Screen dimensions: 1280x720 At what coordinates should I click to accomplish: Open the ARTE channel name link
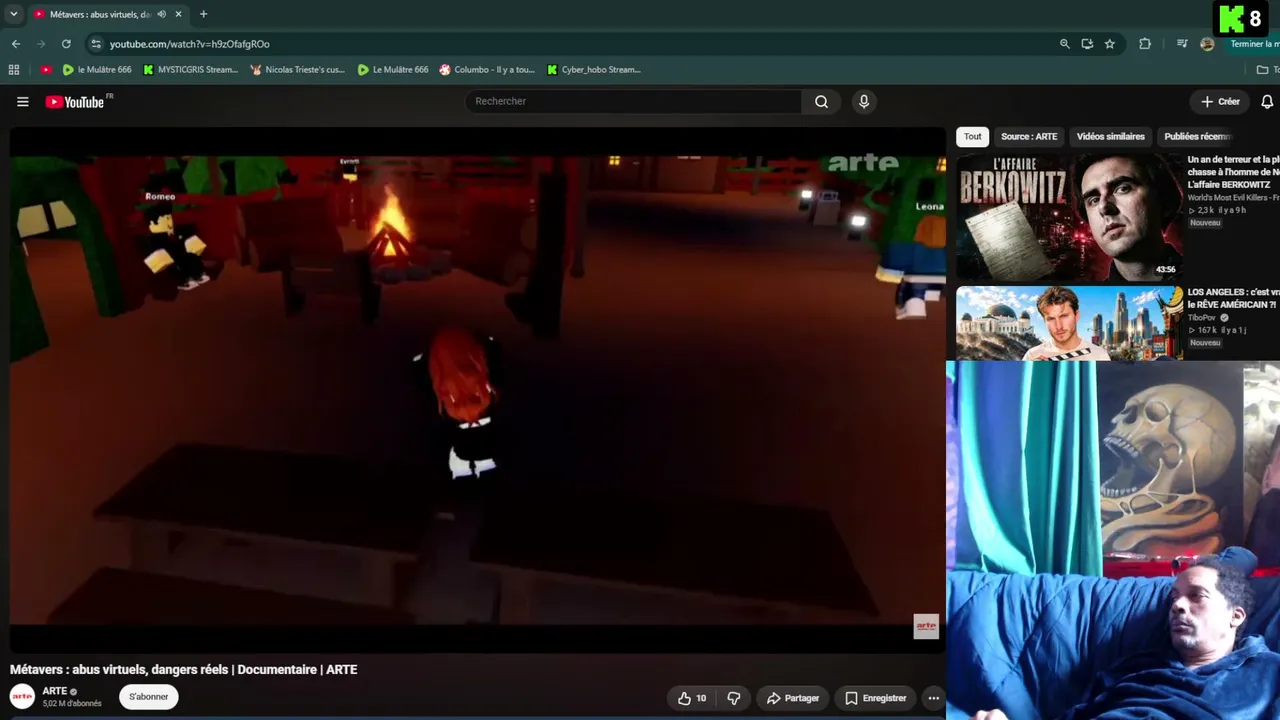(x=55, y=691)
